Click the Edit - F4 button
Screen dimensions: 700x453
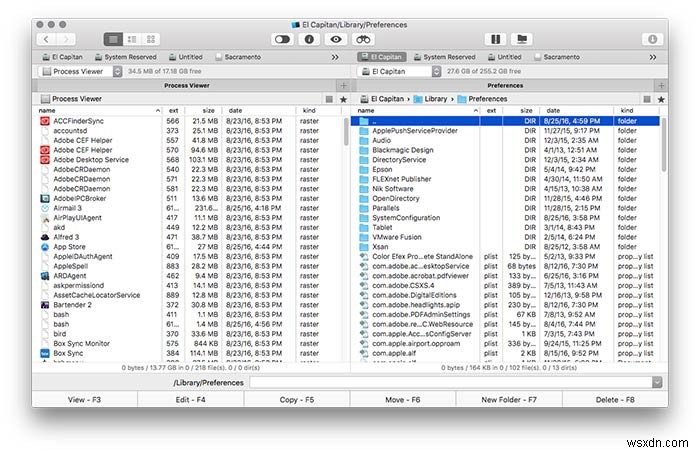(191, 399)
